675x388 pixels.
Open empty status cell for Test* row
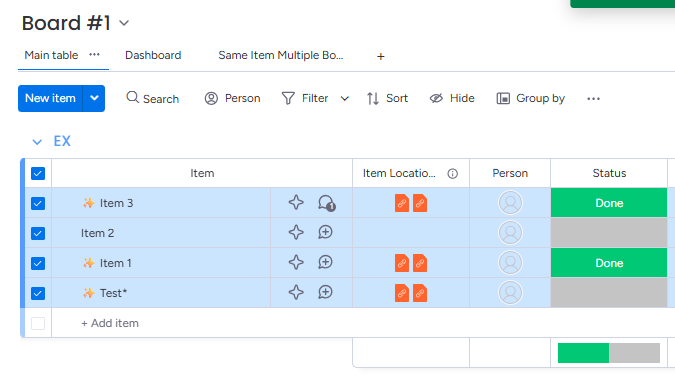609,293
